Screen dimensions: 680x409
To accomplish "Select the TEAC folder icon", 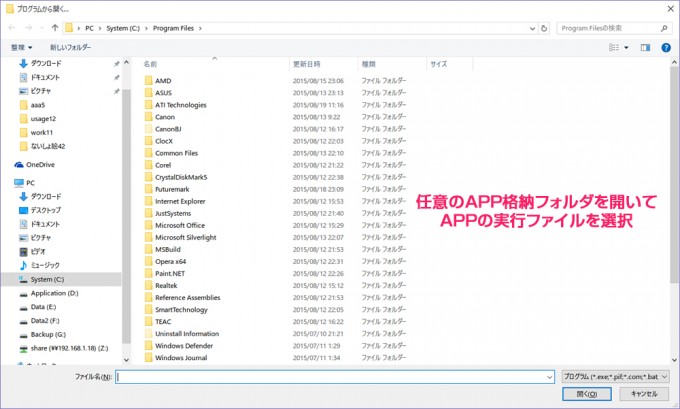I will 148,321.
